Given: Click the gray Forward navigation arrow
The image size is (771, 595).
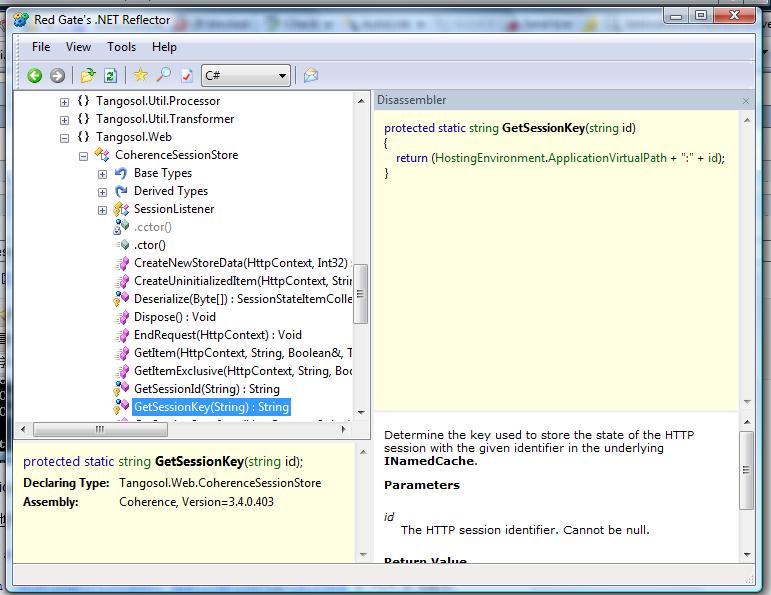Looking at the screenshot, I should point(58,76).
